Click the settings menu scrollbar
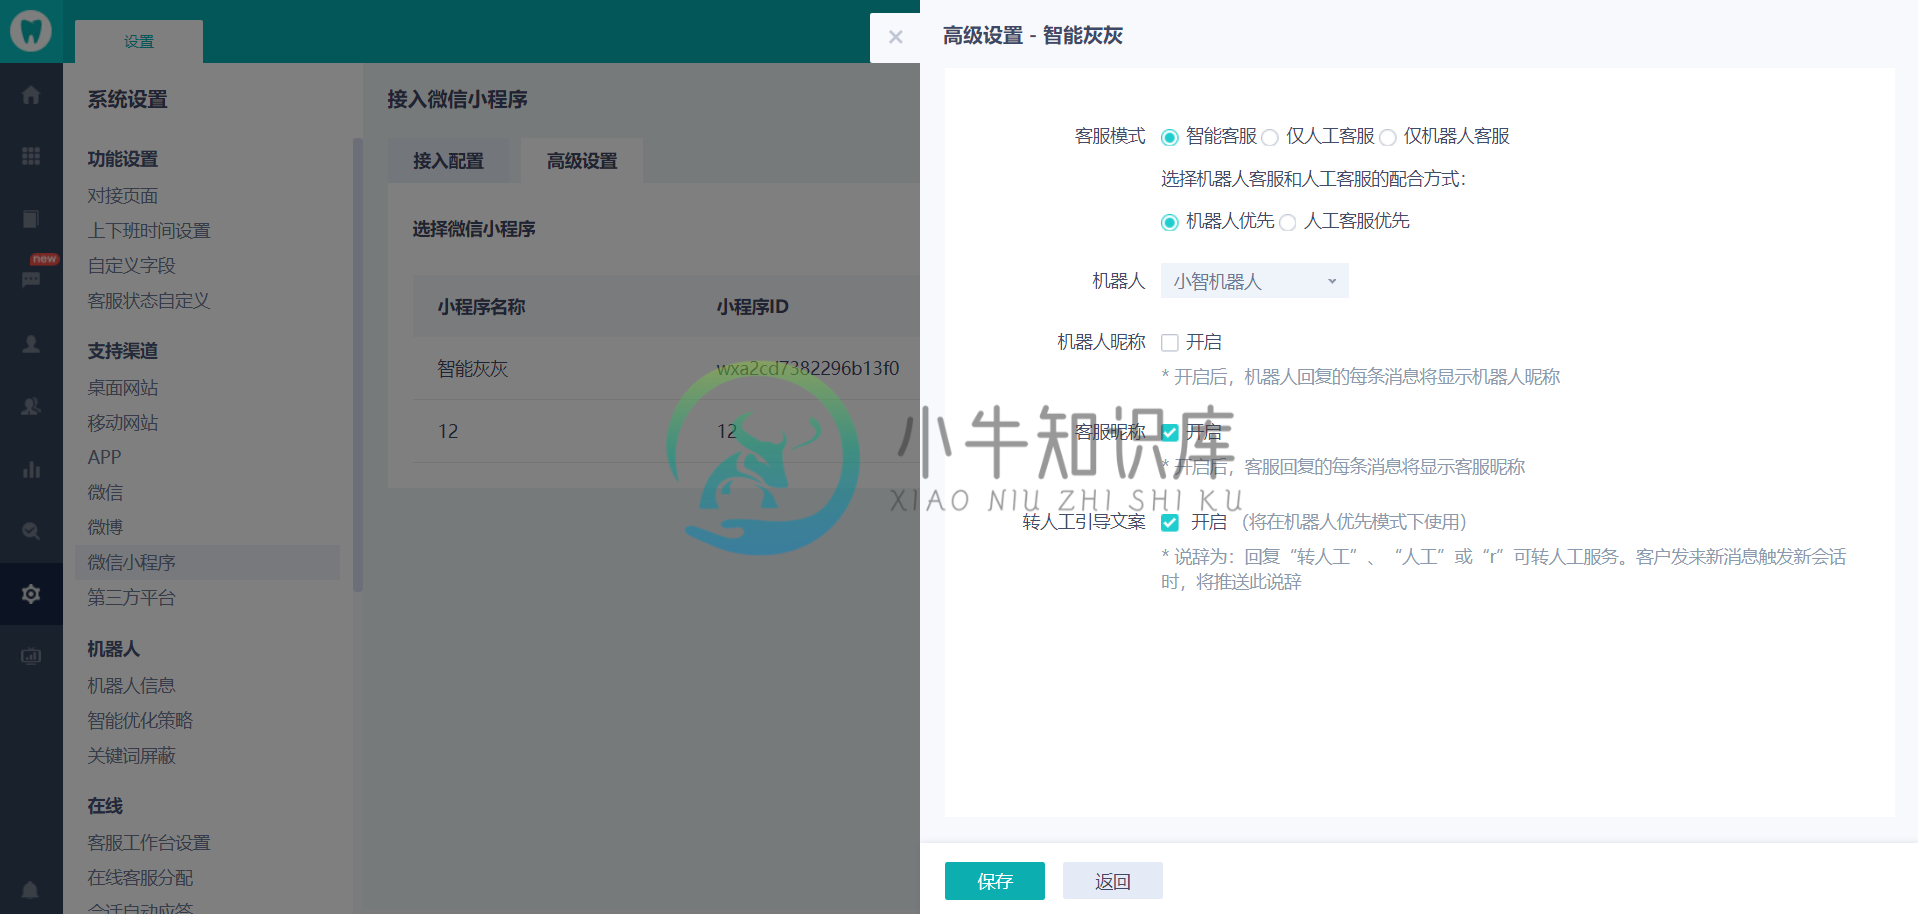 (x=357, y=365)
